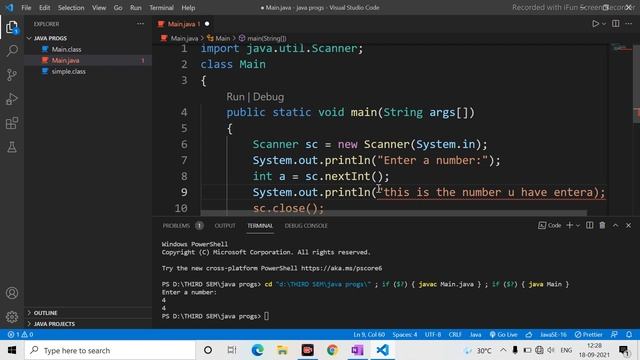The image size is (640, 360).
Task: Select the Terminal panel tab
Action: click(x=260, y=226)
